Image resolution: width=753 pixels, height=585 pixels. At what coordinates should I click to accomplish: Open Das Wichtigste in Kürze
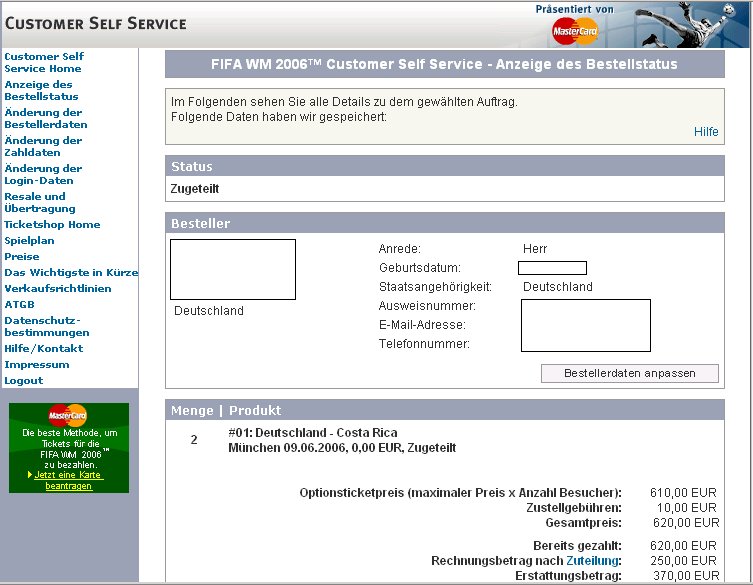pos(71,273)
